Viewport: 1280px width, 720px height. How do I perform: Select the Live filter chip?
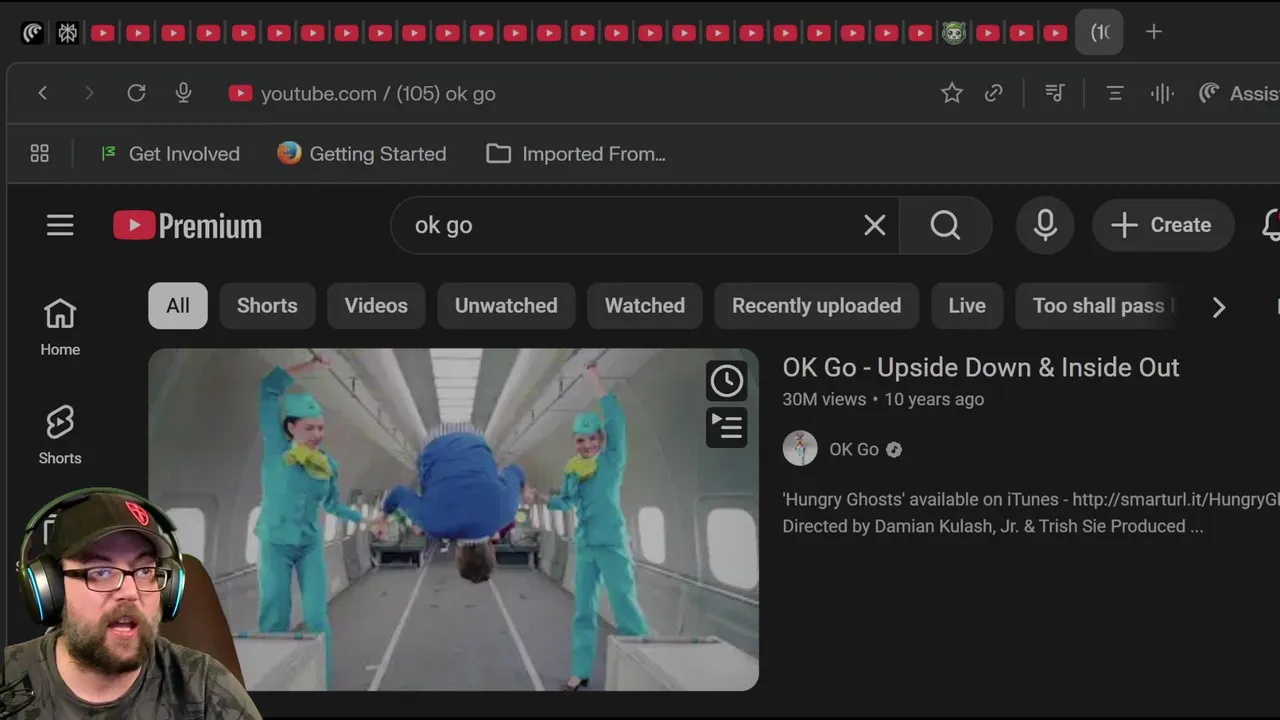click(967, 306)
